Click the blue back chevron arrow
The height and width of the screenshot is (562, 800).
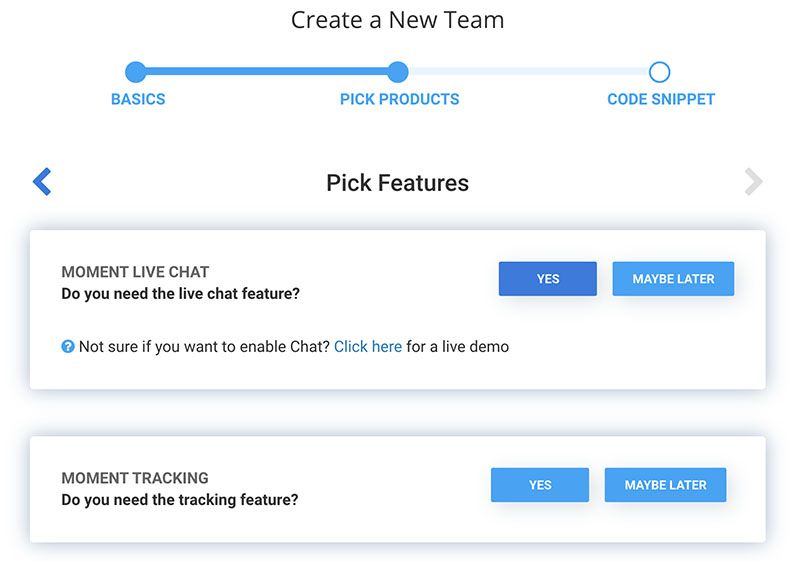(x=42, y=181)
